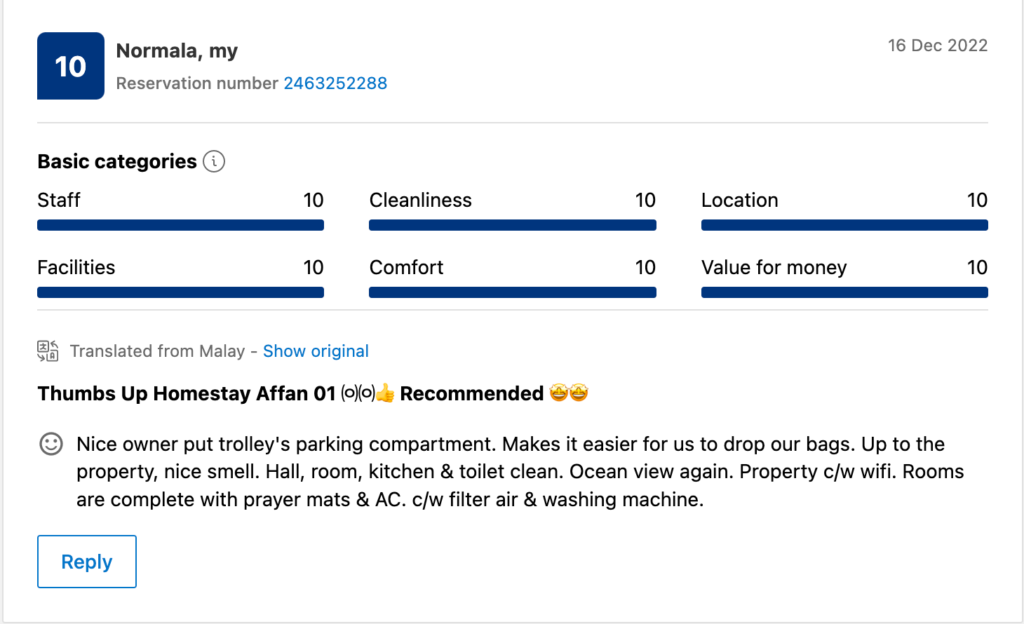Click the Location rating bar

pos(844,225)
